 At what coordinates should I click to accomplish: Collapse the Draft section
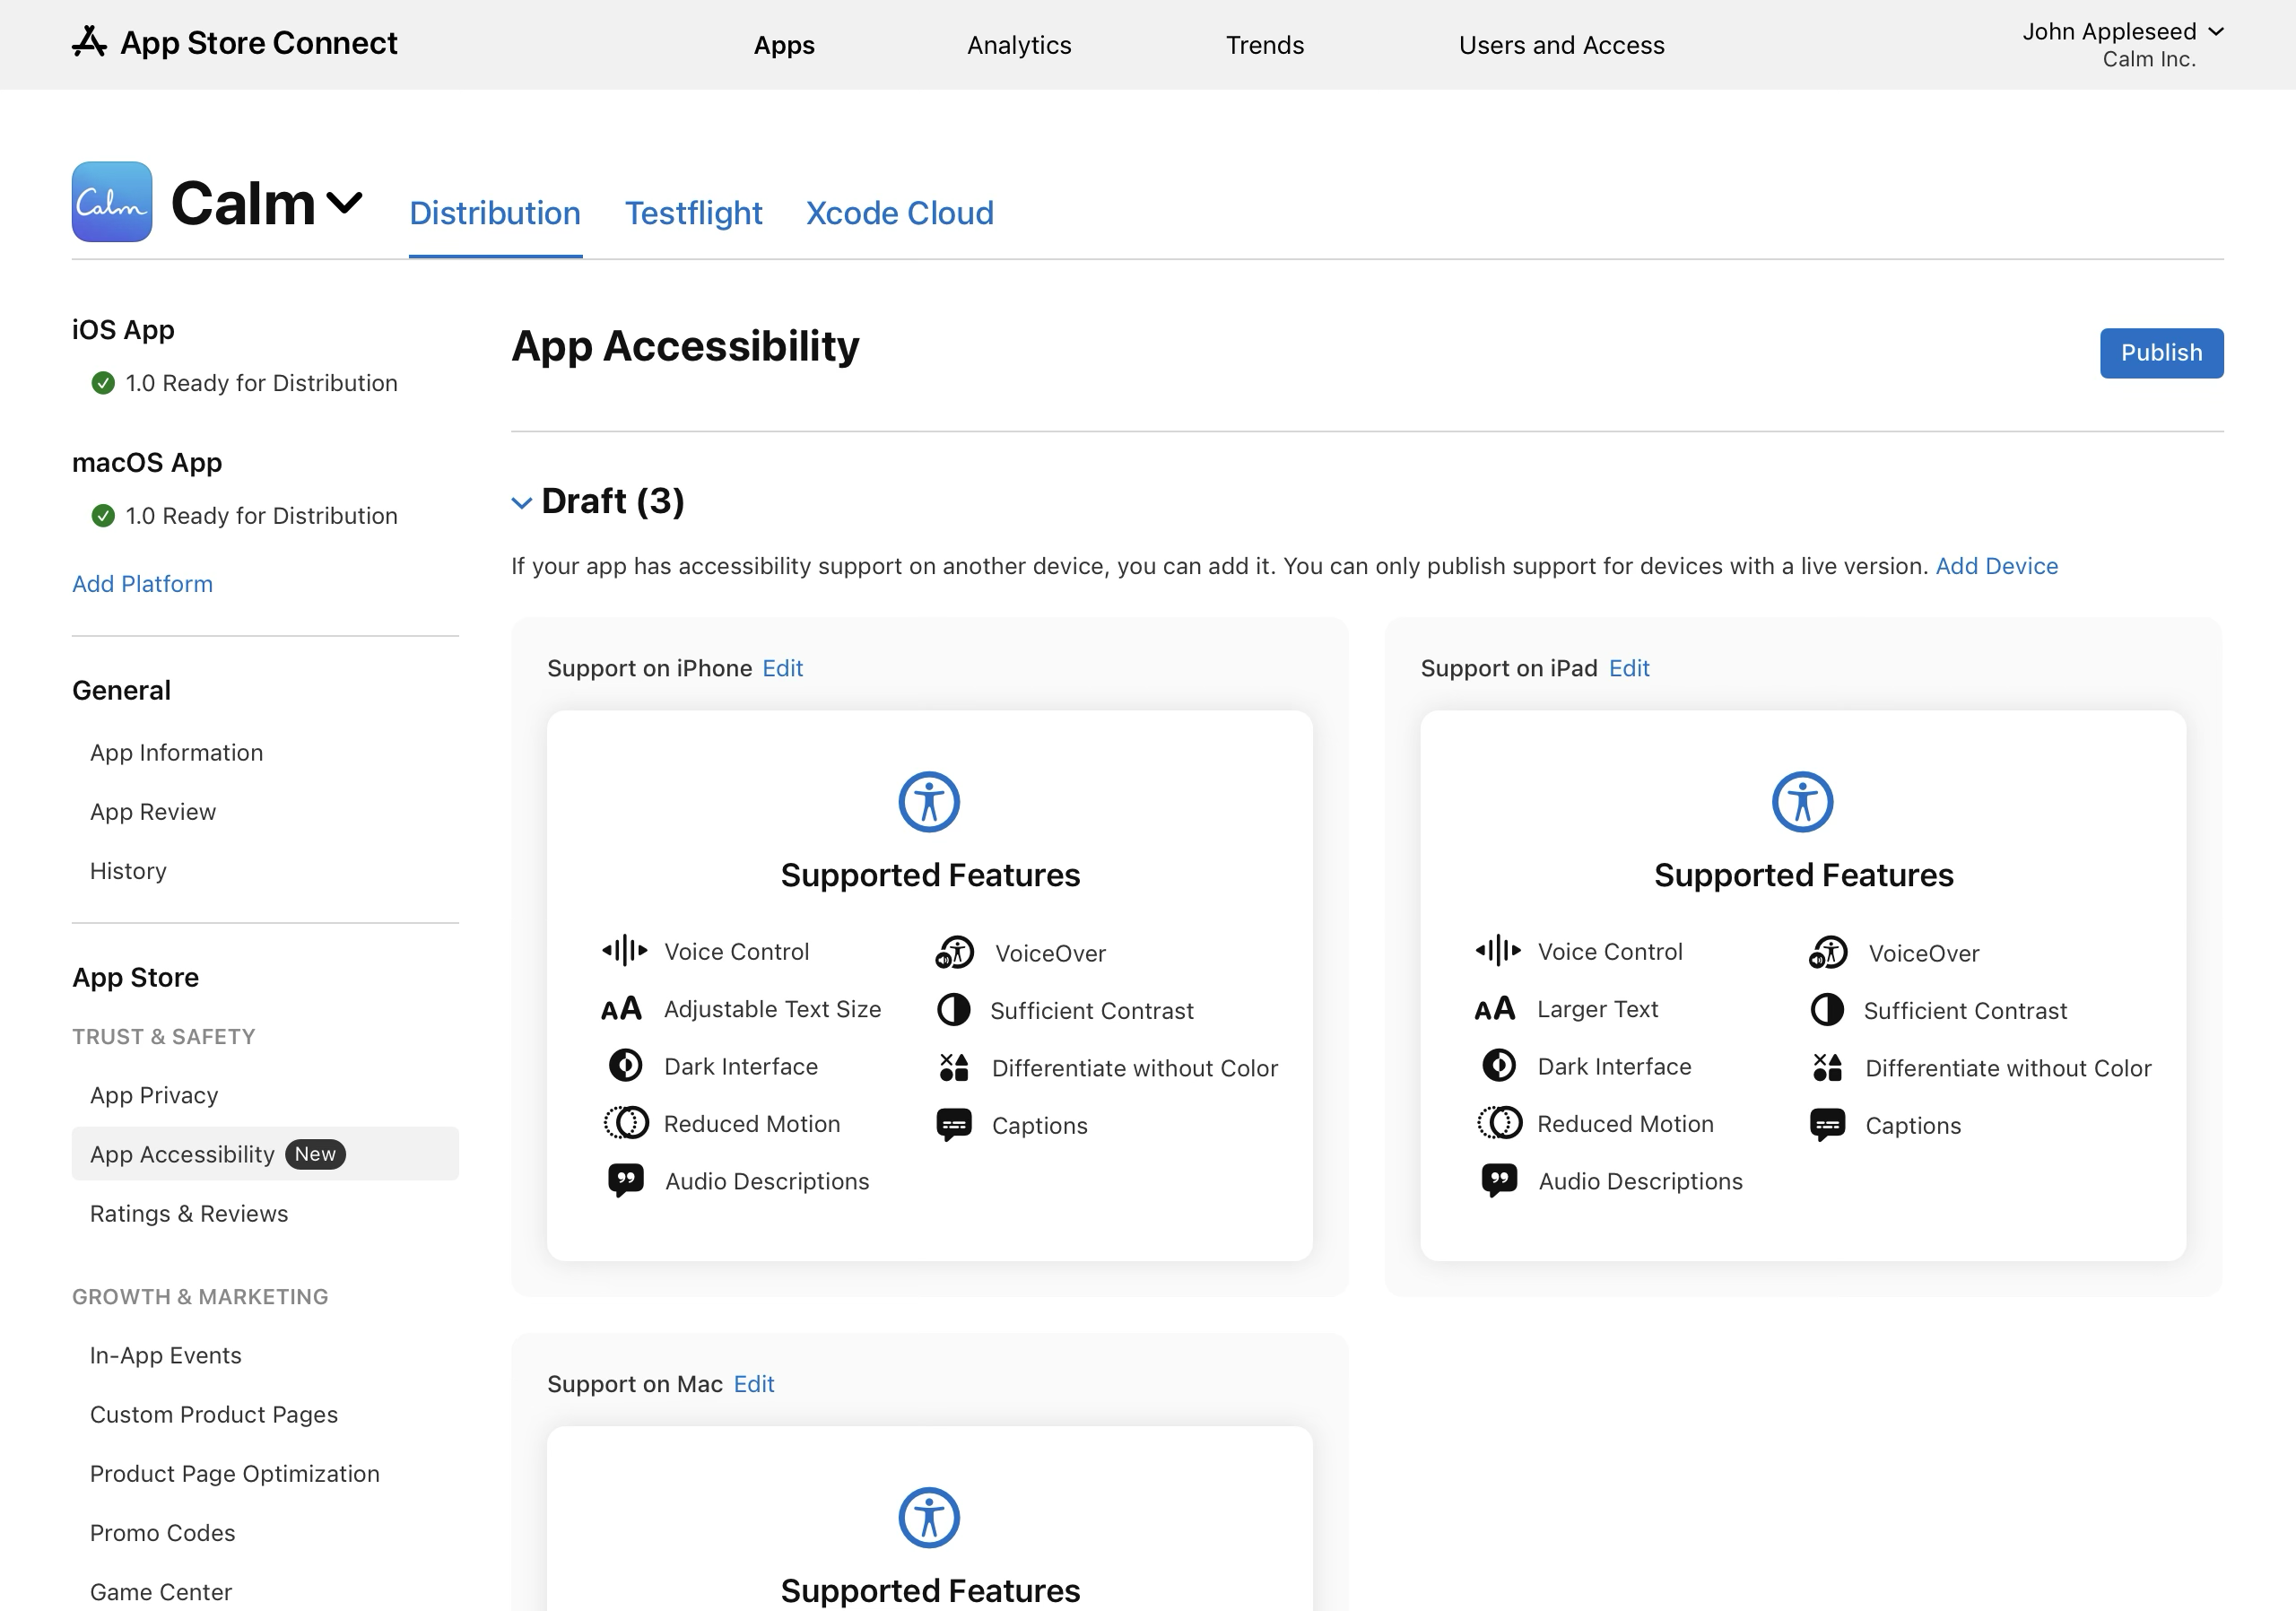tap(522, 502)
